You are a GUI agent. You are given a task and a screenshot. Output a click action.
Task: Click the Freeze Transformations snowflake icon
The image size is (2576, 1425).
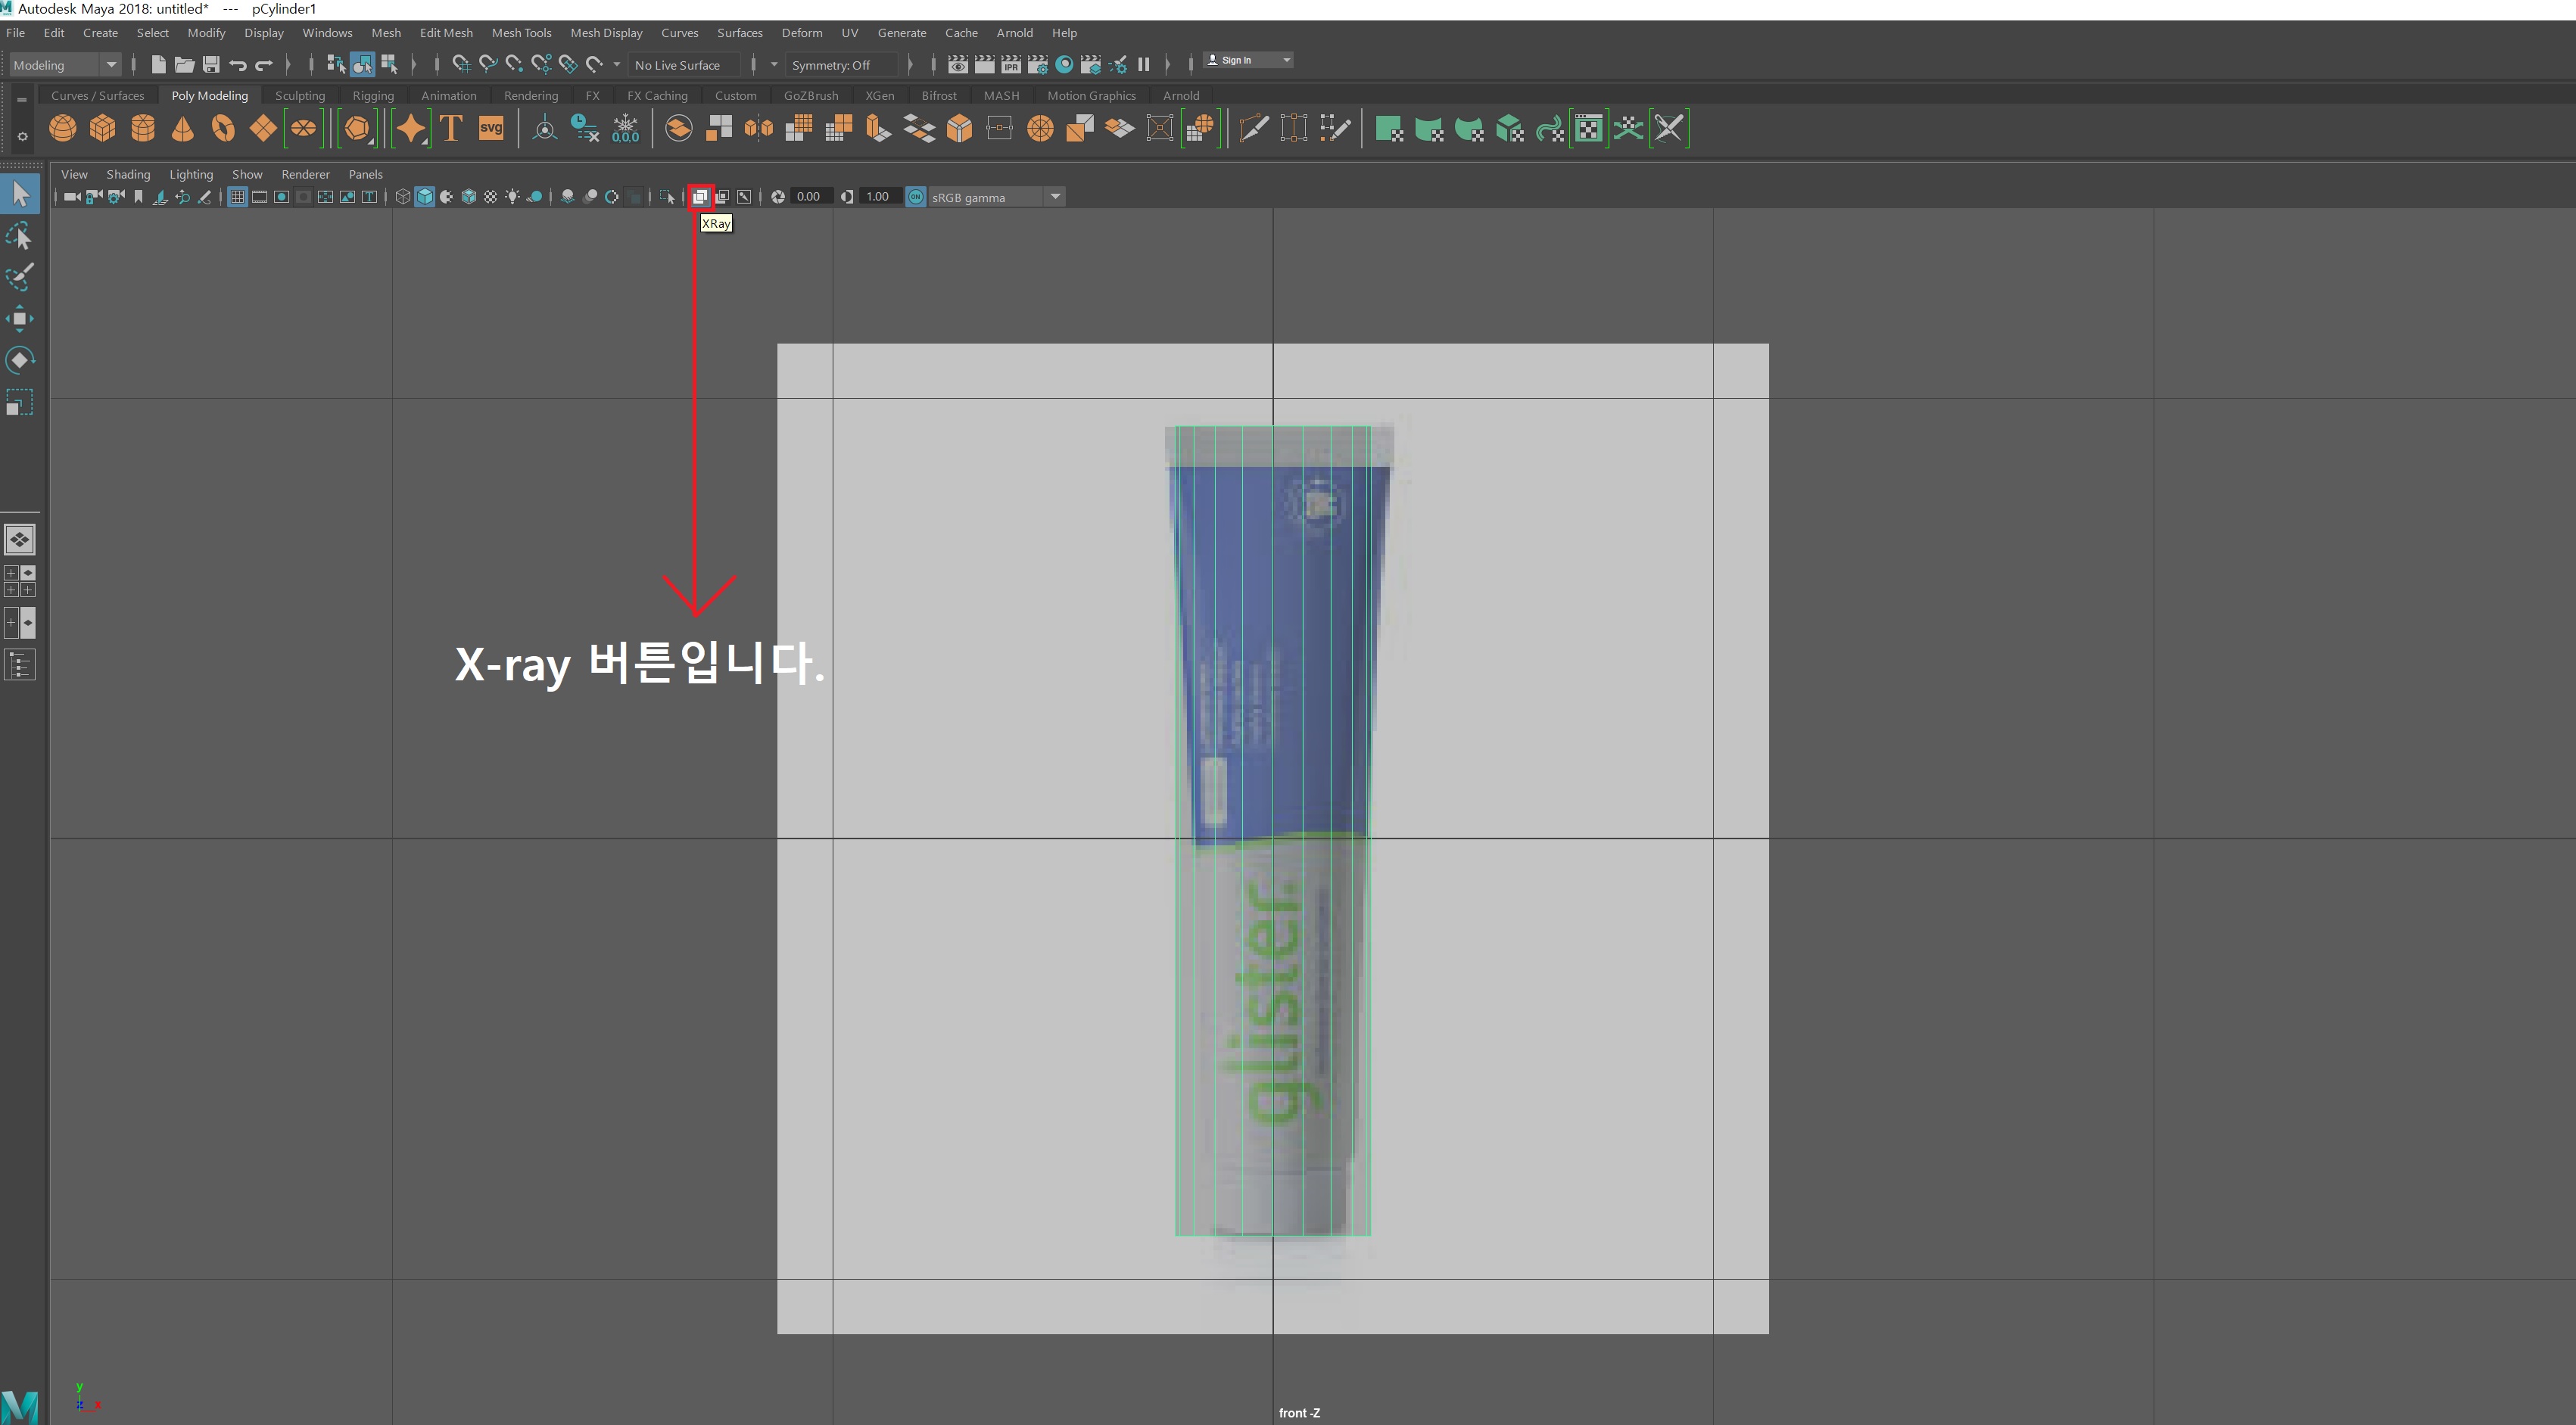pyautogui.click(x=625, y=128)
